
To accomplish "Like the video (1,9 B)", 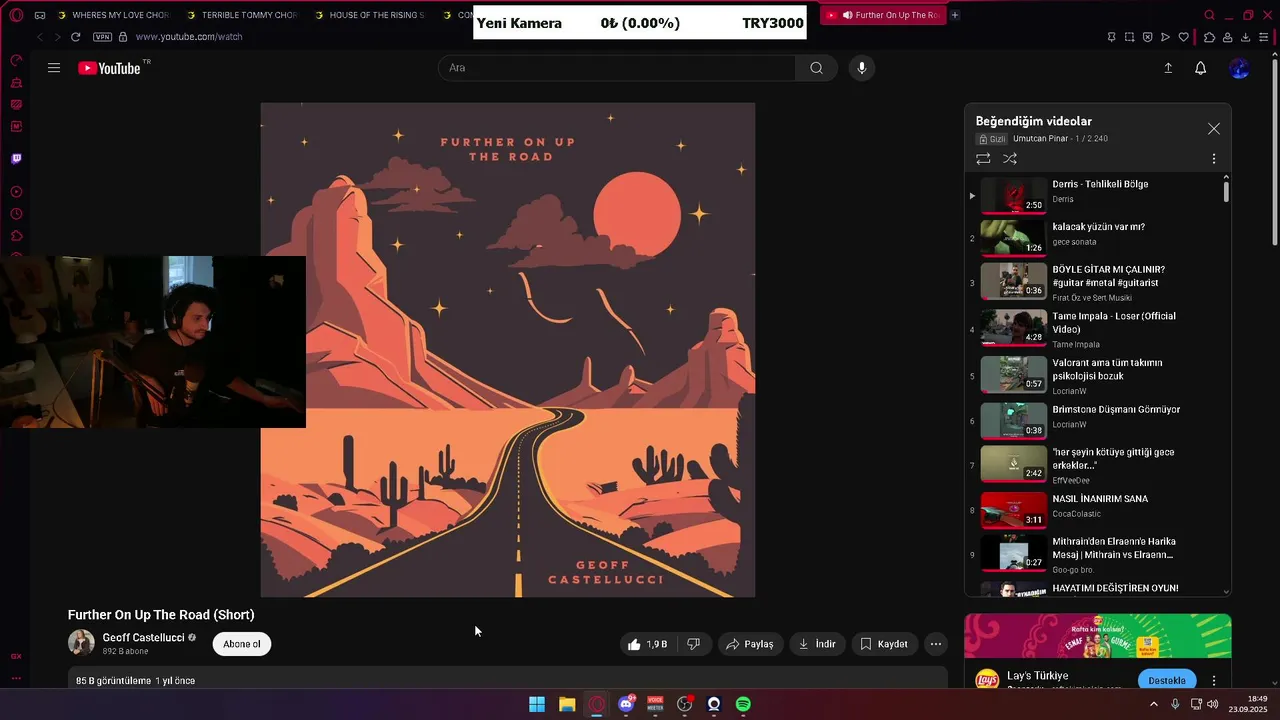I will 647,644.
